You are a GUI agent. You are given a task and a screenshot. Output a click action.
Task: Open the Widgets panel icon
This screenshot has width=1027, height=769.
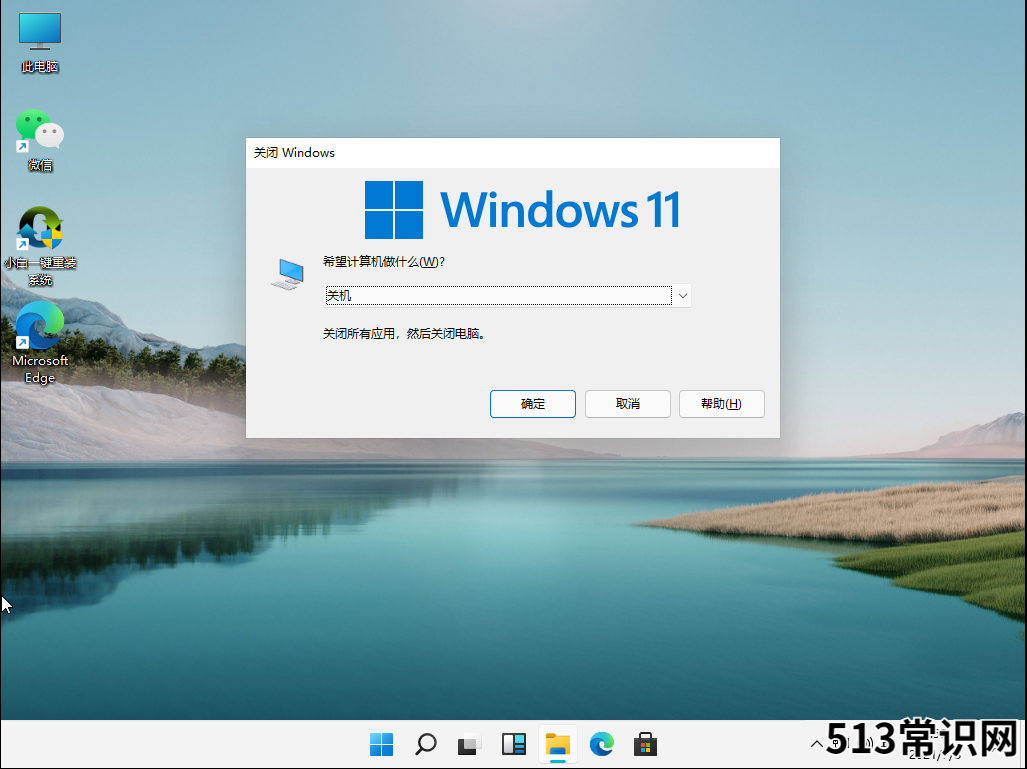(x=513, y=744)
